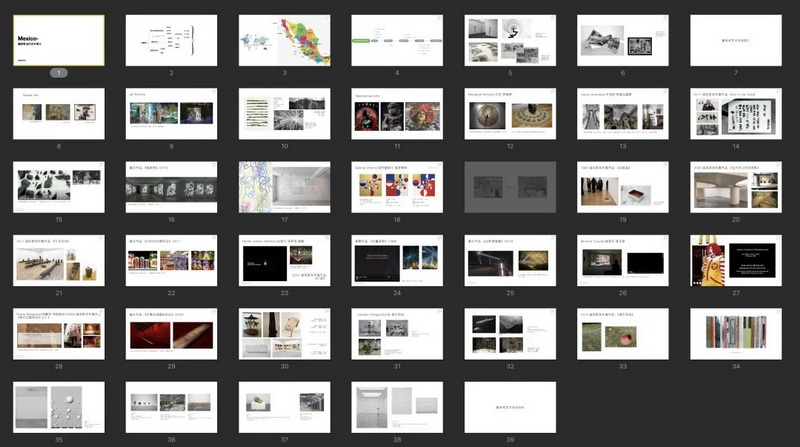Select slide 2 with the mind map diagram
Image resolution: width=800 pixels, height=447 pixels.
pos(171,40)
